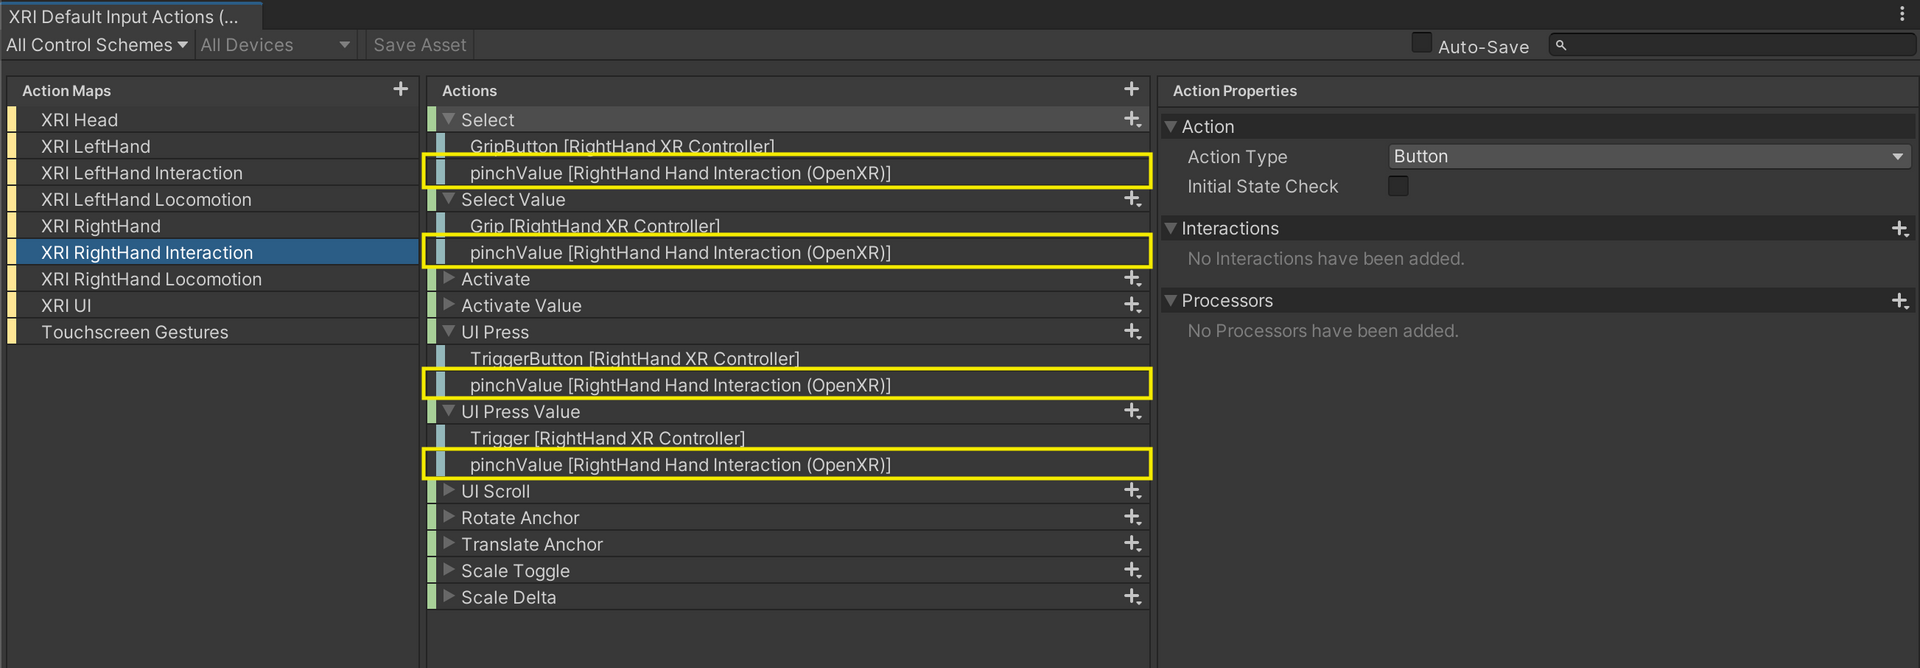This screenshot has height=668, width=1920.
Task: Toggle the Initial State Check checkbox
Action: (x=1398, y=186)
